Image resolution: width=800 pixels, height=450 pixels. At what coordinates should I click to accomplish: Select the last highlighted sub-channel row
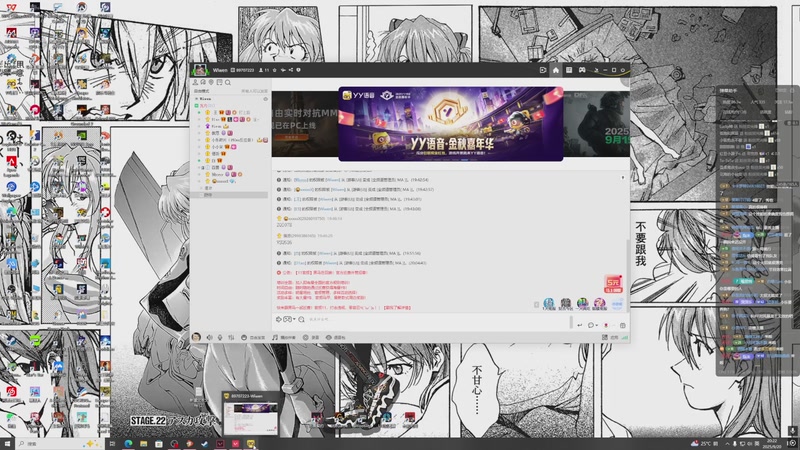[x=231, y=195]
